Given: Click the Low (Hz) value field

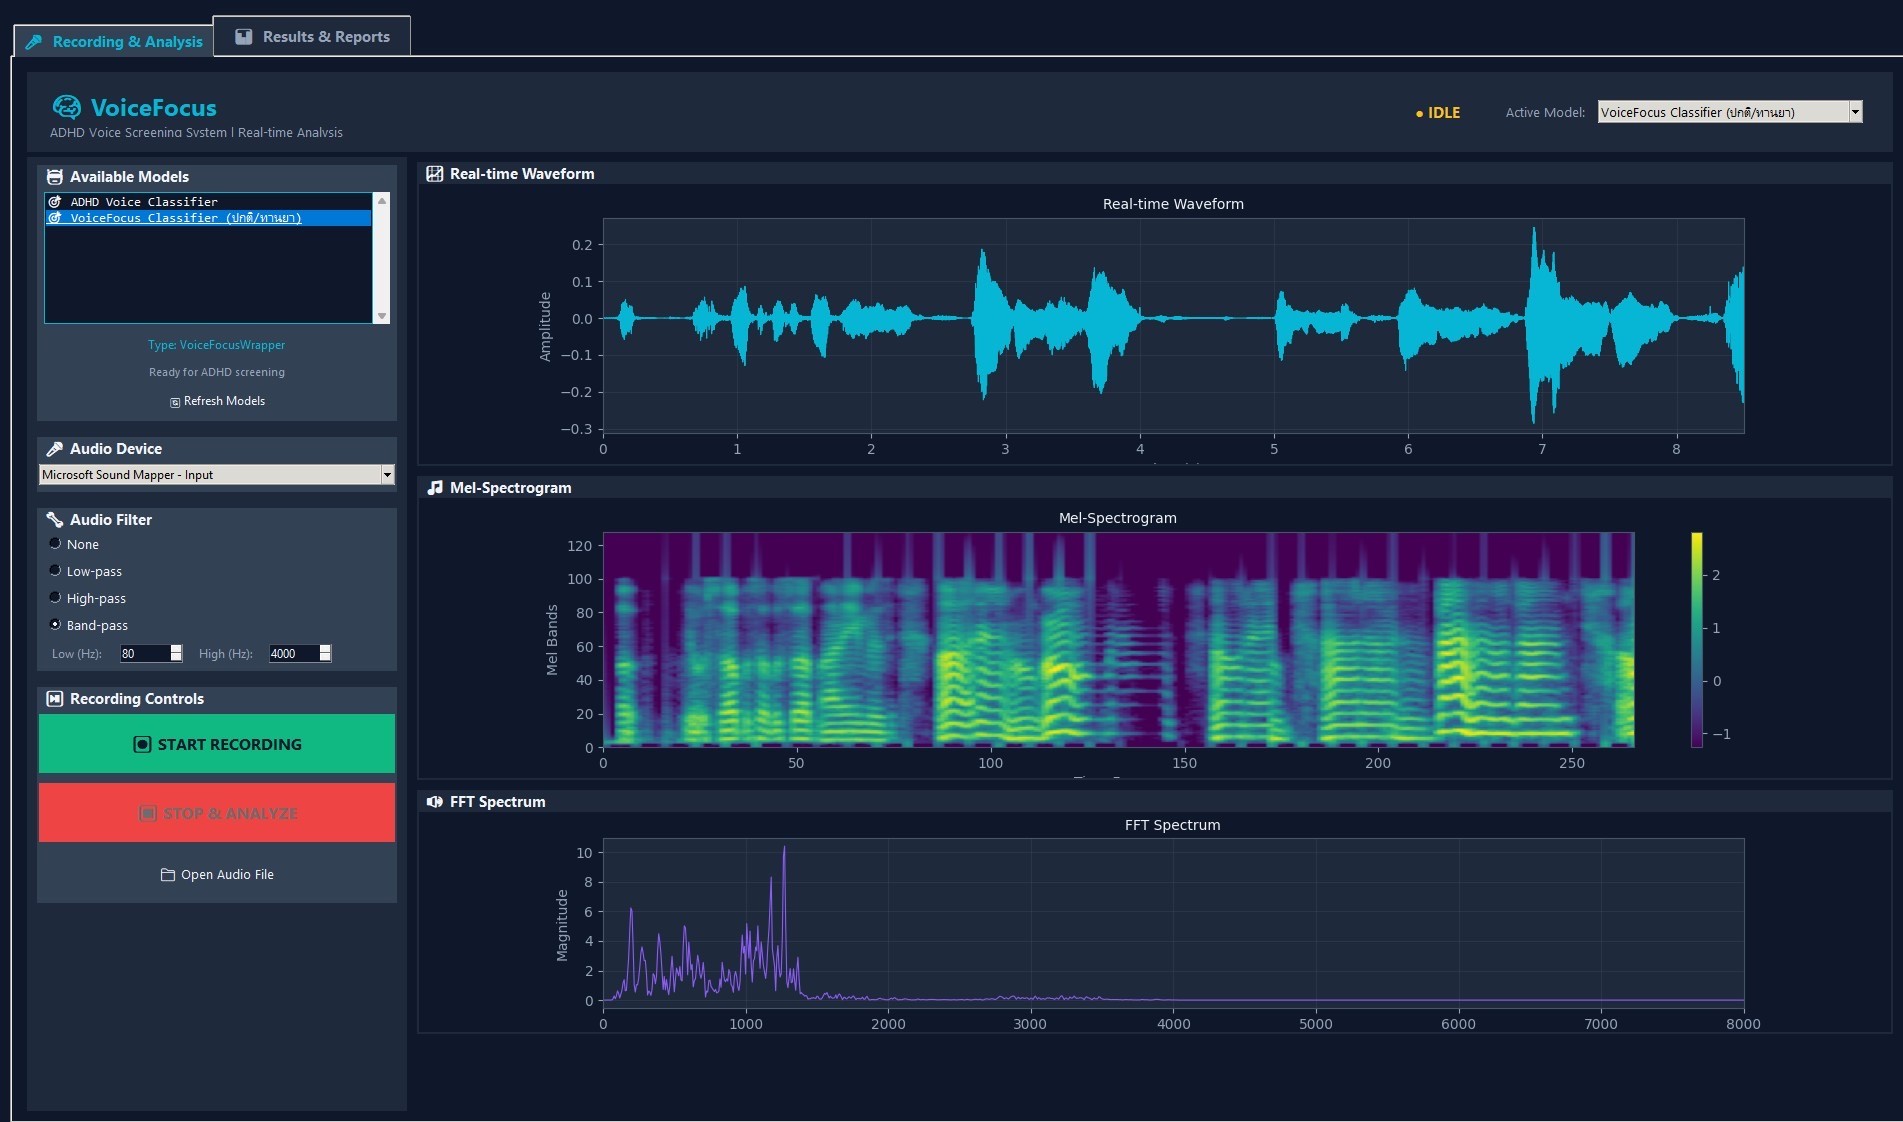Looking at the screenshot, I should [146, 653].
